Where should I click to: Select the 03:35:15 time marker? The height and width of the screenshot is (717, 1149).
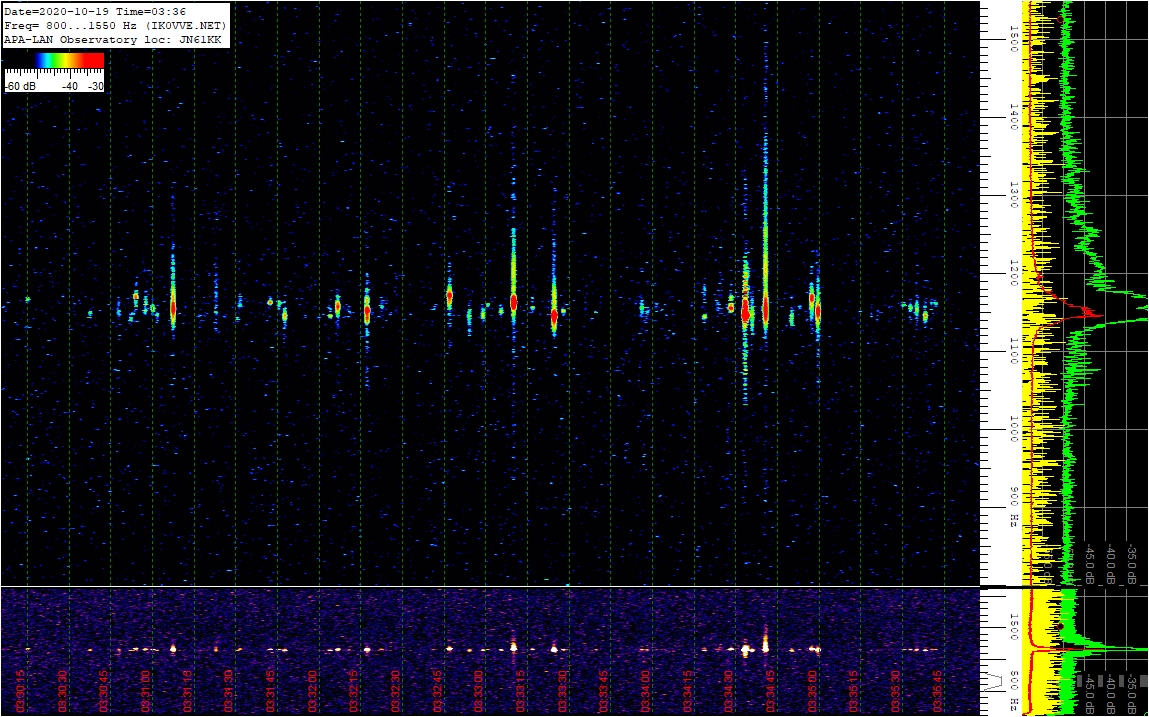(856, 691)
